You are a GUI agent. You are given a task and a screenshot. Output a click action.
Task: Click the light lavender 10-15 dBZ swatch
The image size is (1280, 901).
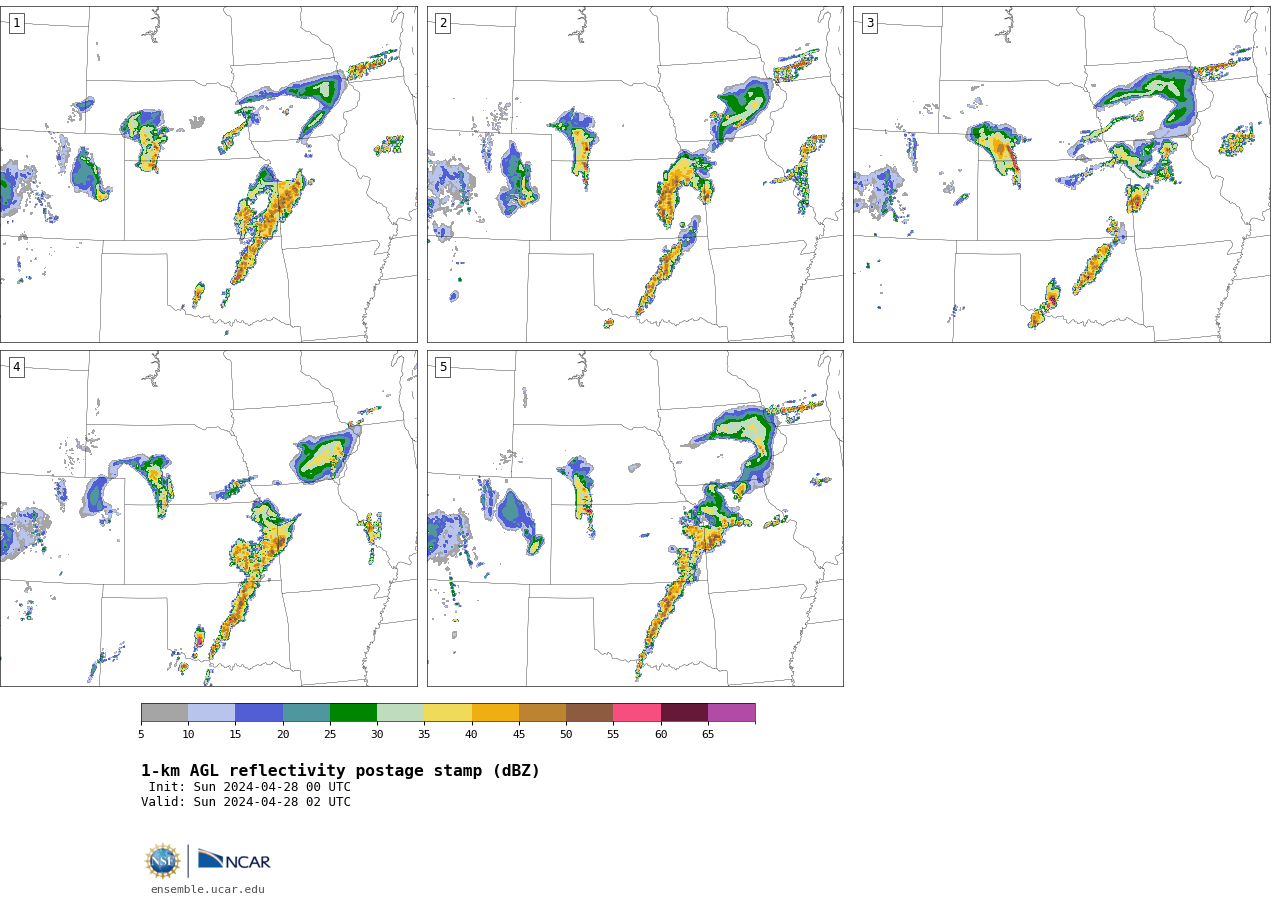212,713
